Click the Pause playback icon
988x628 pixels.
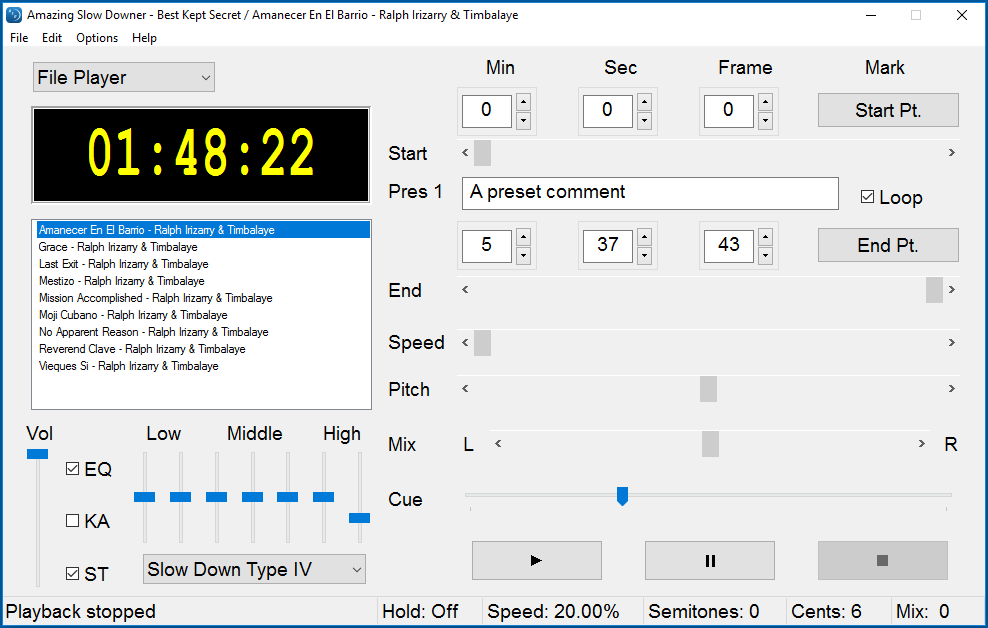pos(709,560)
